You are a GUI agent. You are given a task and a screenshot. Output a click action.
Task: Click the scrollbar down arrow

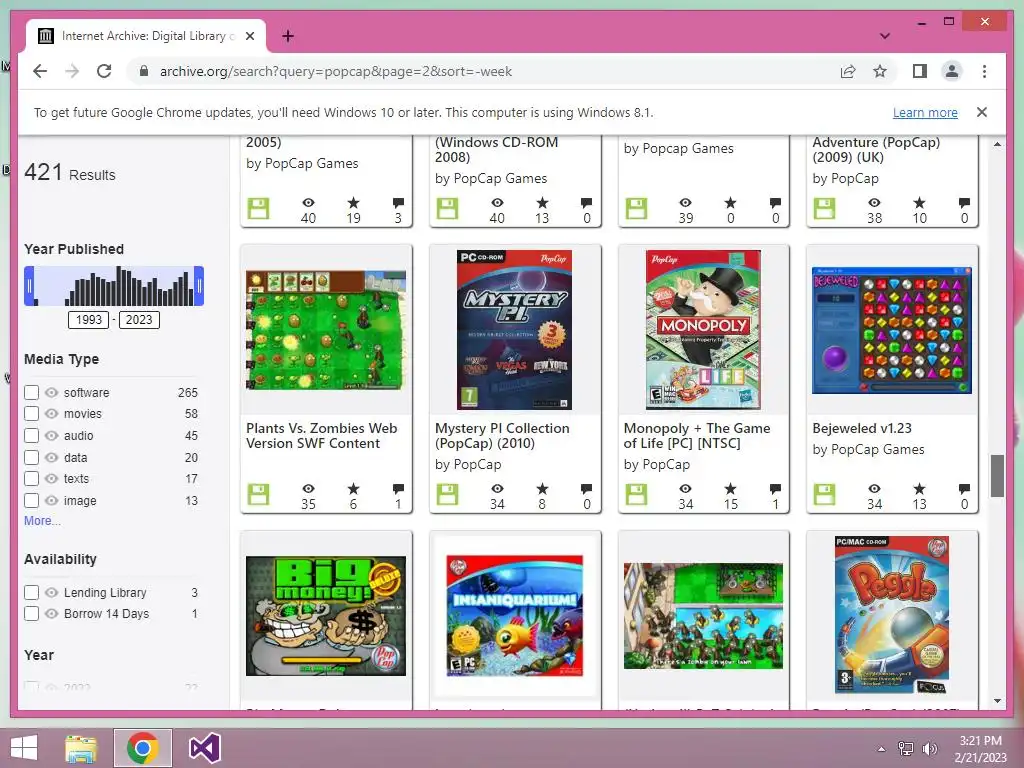tap(997, 701)
